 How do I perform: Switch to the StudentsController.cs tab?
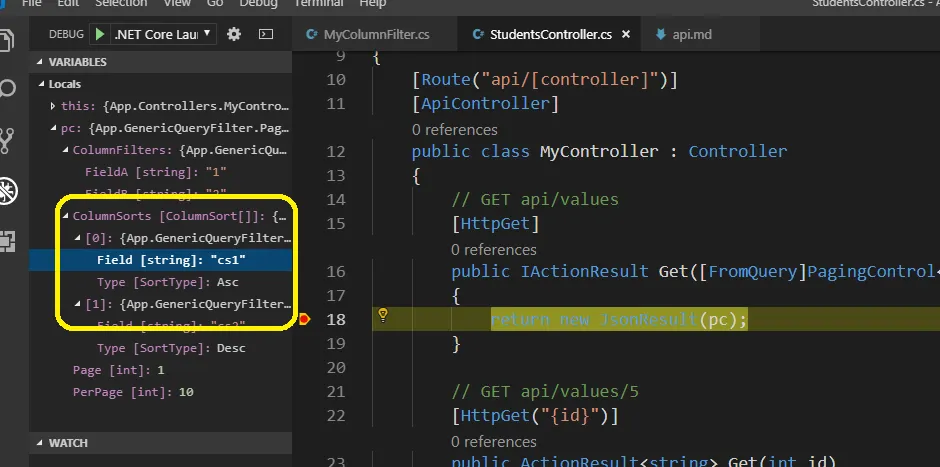click(x=548, y=34)
